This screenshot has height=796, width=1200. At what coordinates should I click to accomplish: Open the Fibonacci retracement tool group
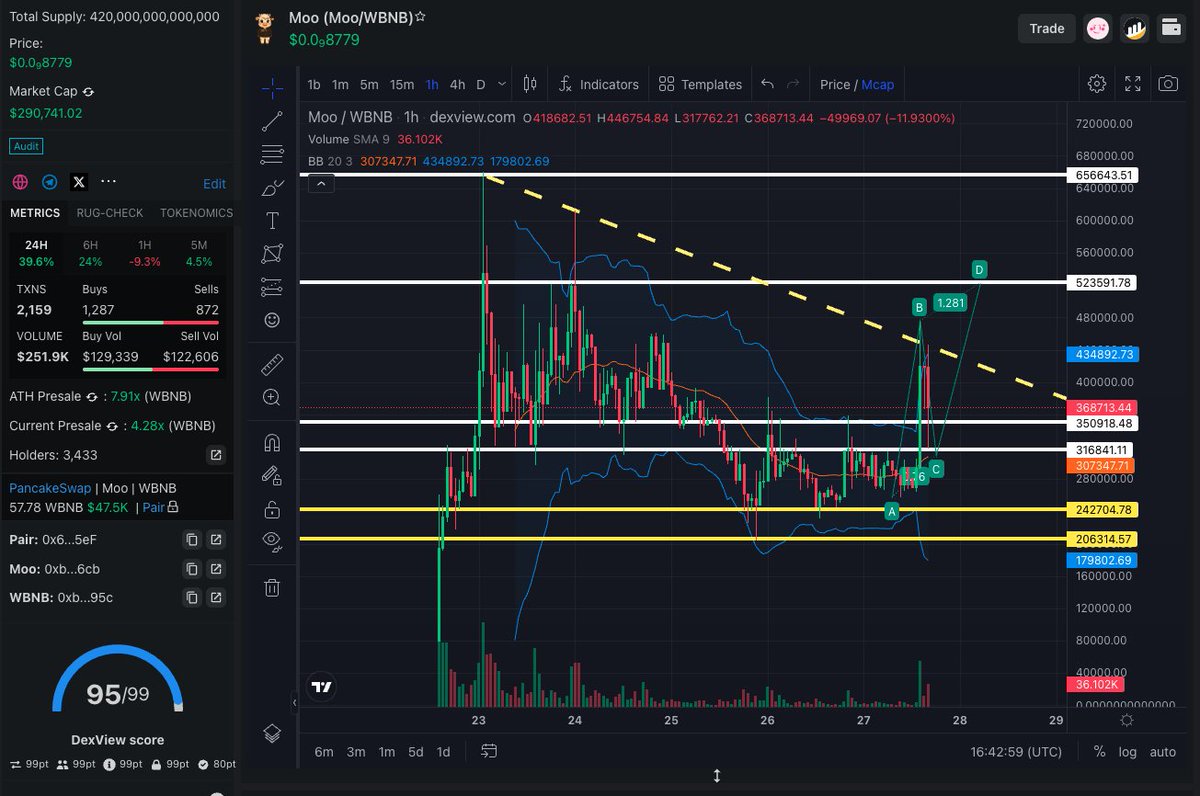[272, 155]
